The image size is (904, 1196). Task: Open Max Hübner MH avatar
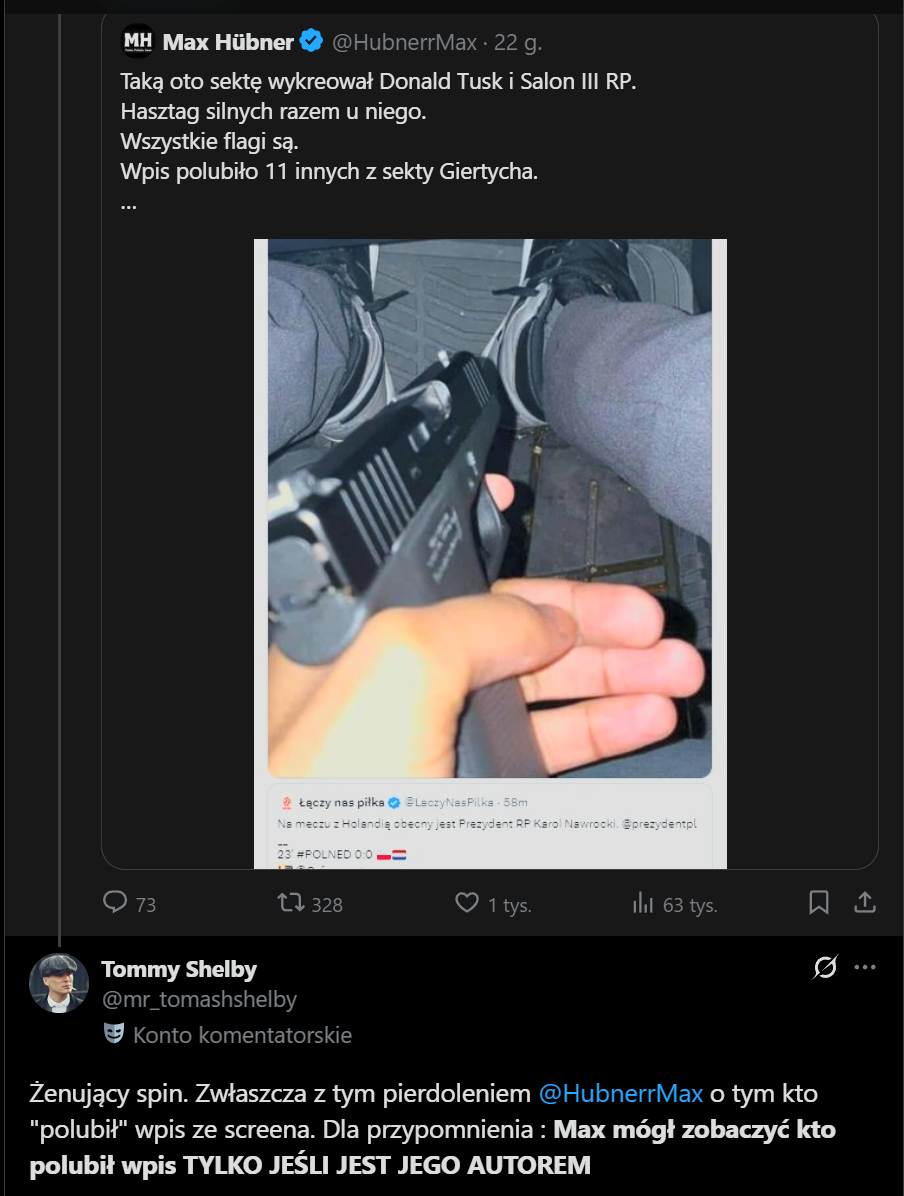click(137, 42)
